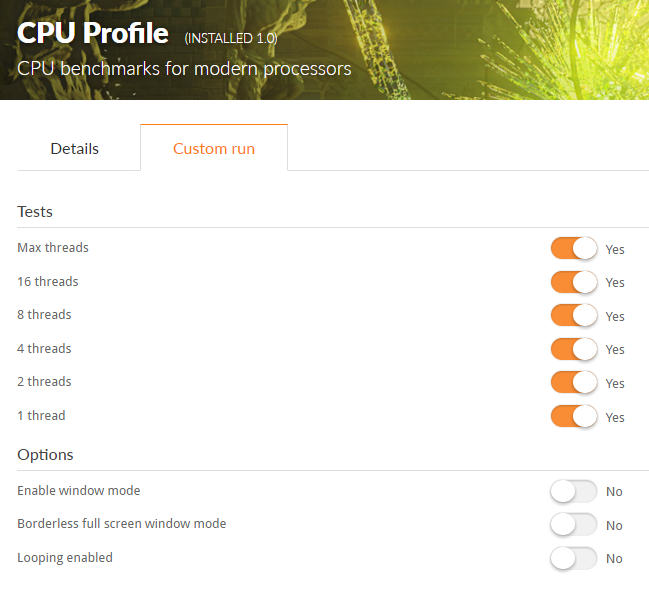Click the Tests section heading
This screenshot has width=649, height=590.
(35, 212)
